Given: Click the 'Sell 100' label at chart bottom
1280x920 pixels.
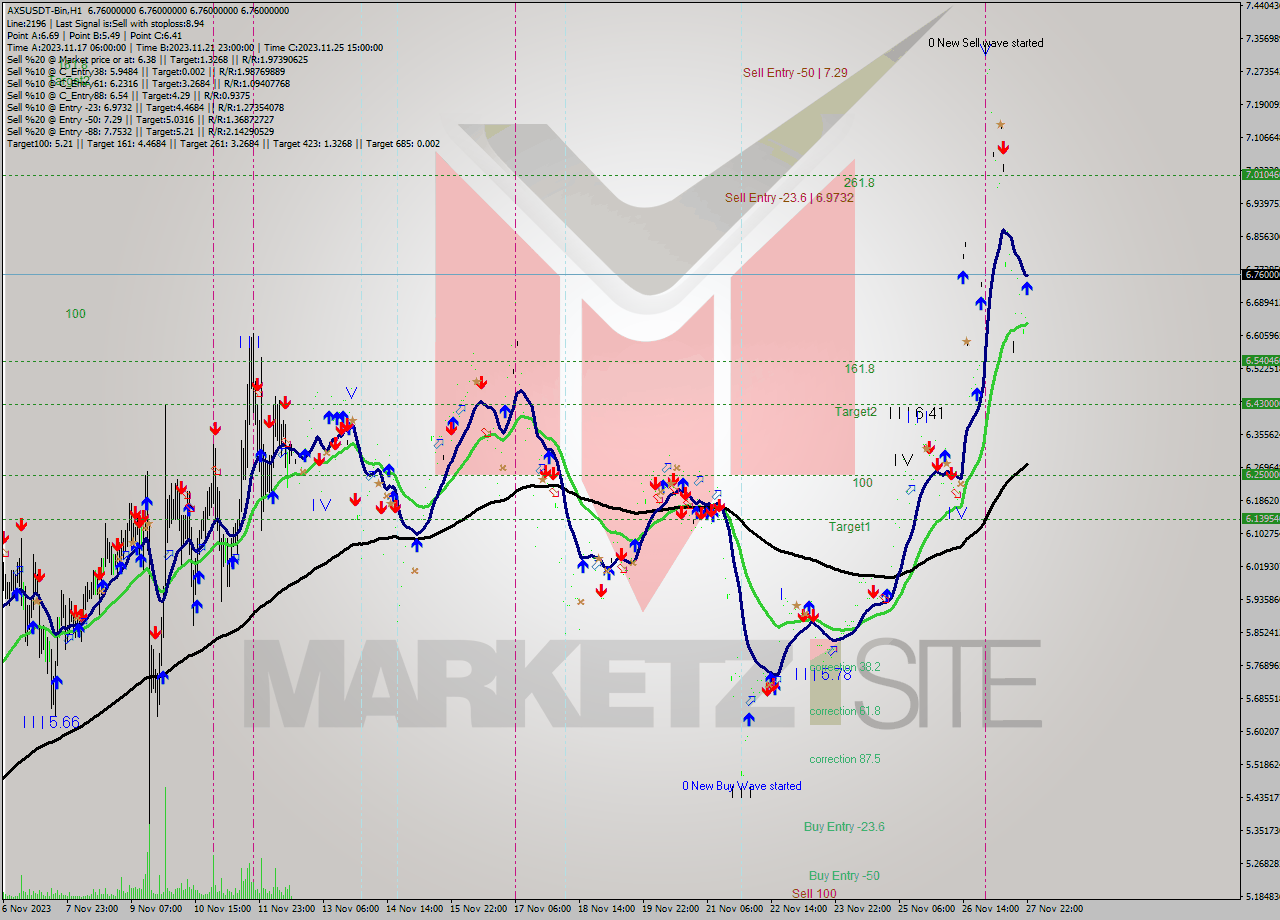Looking at the screenshot, I should tap(814, 893).
